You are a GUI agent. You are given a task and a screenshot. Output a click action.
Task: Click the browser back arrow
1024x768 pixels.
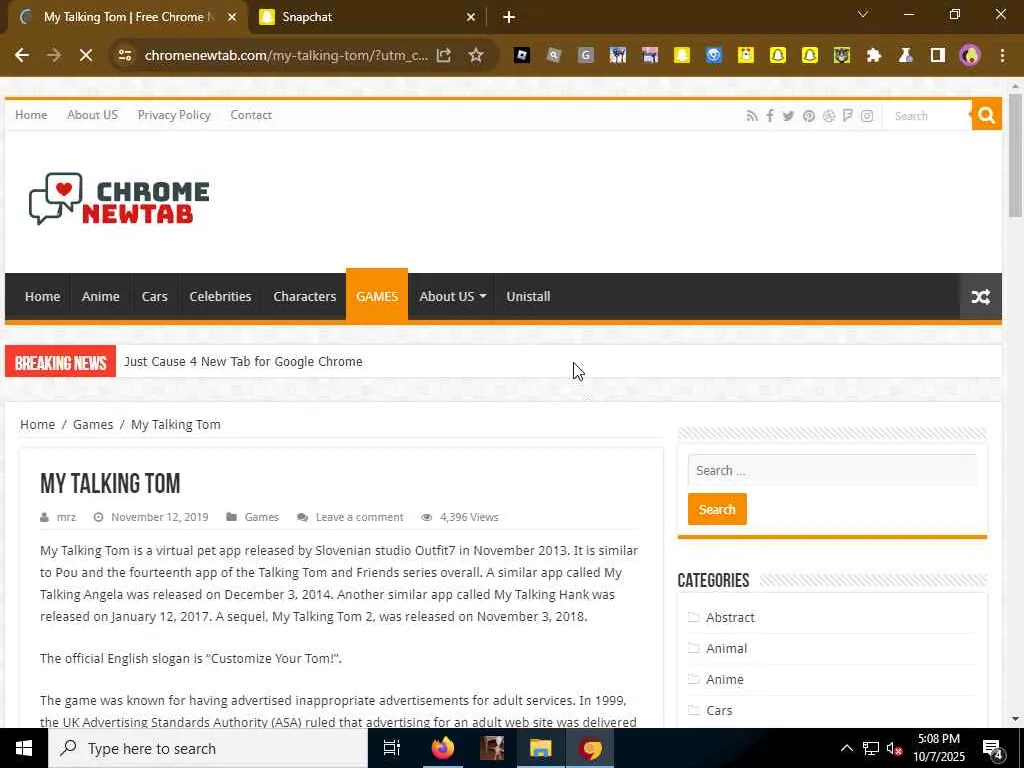click(x=22, y=56)
